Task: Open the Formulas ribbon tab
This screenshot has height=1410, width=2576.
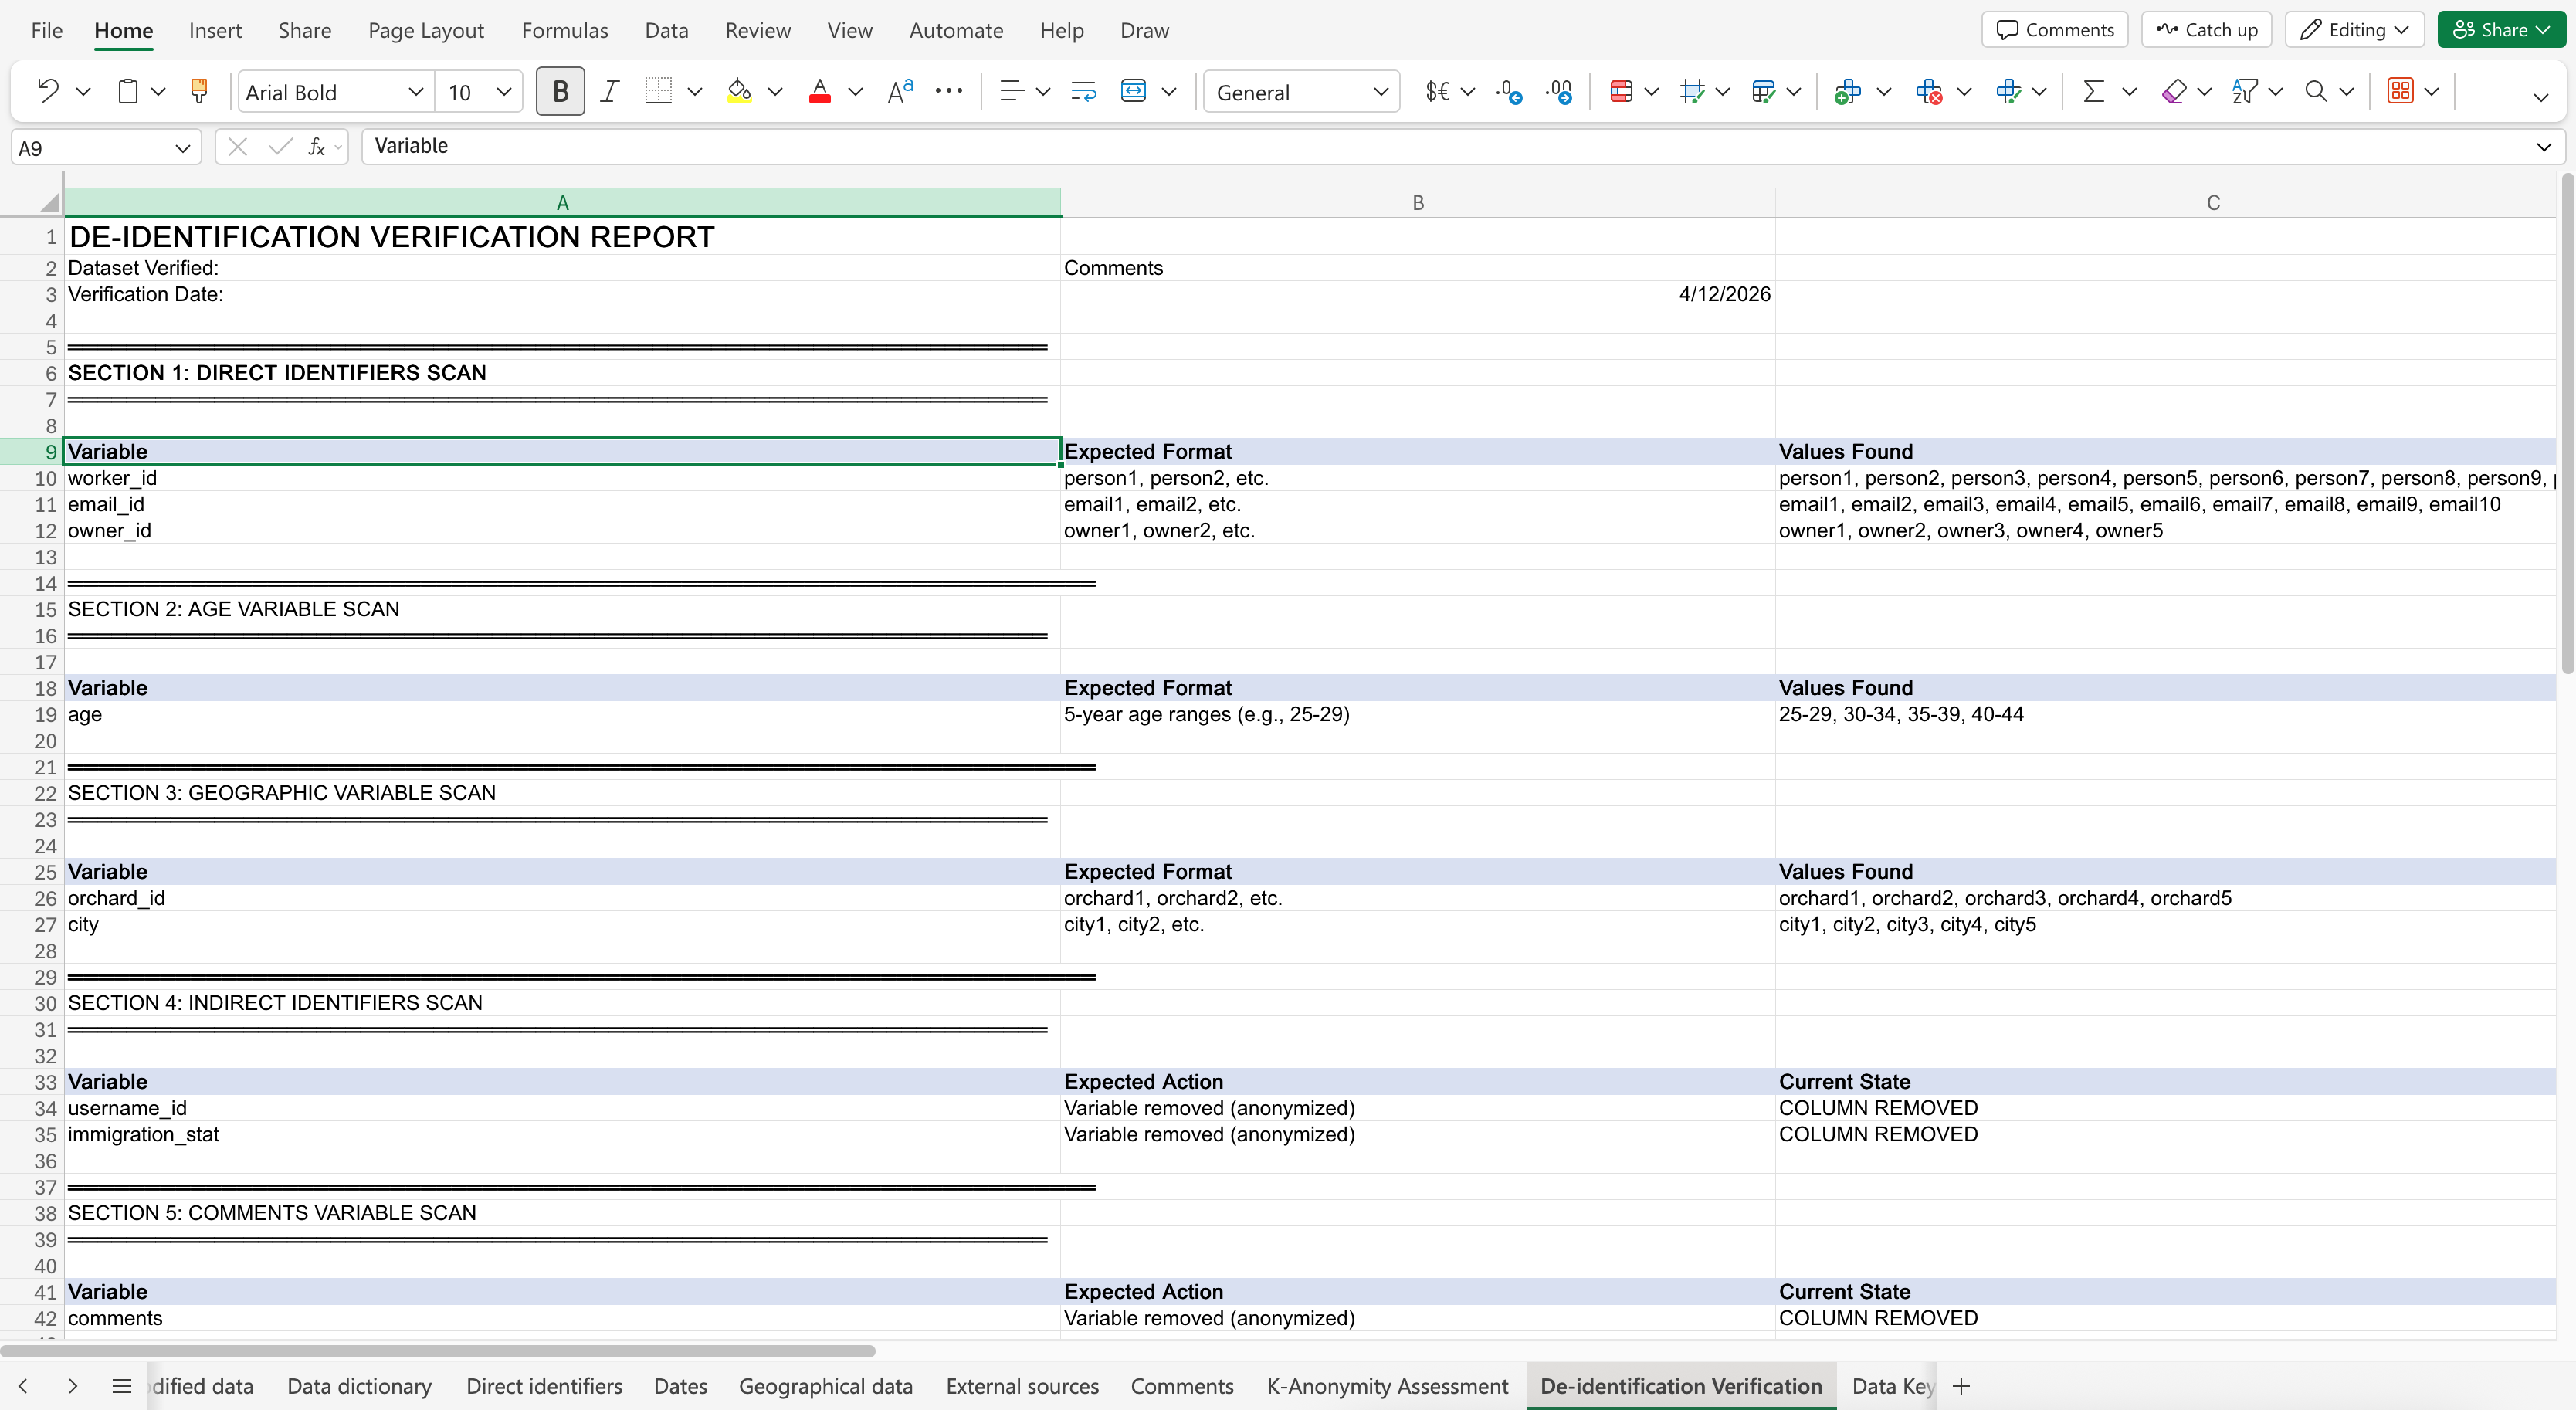Action: pos(564,30)
